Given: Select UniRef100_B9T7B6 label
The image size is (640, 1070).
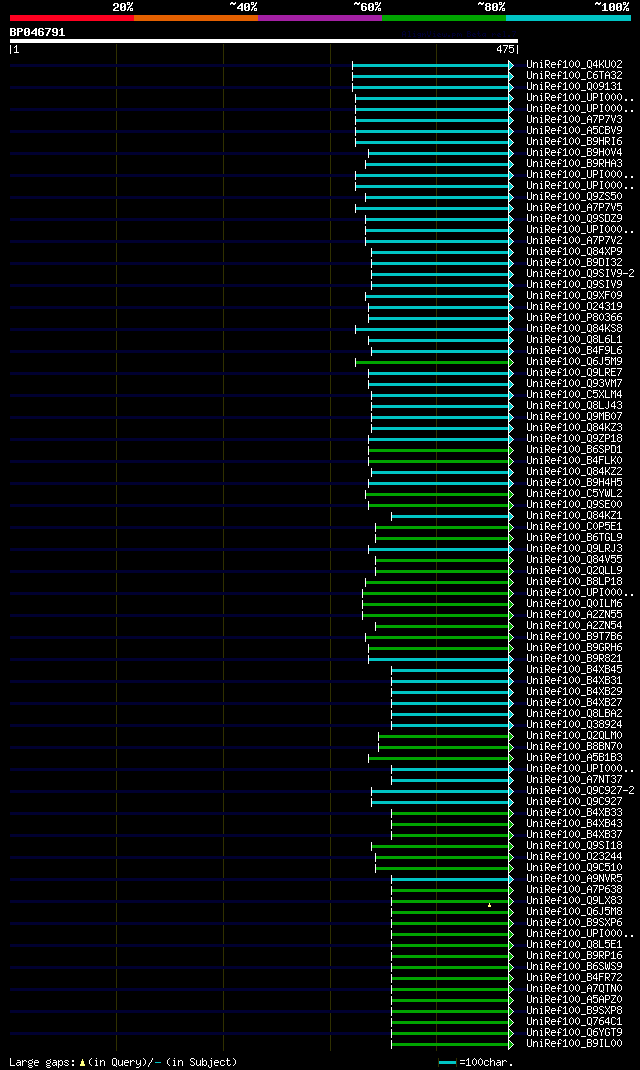Looking at the screenshot, I should click(574, 637).
